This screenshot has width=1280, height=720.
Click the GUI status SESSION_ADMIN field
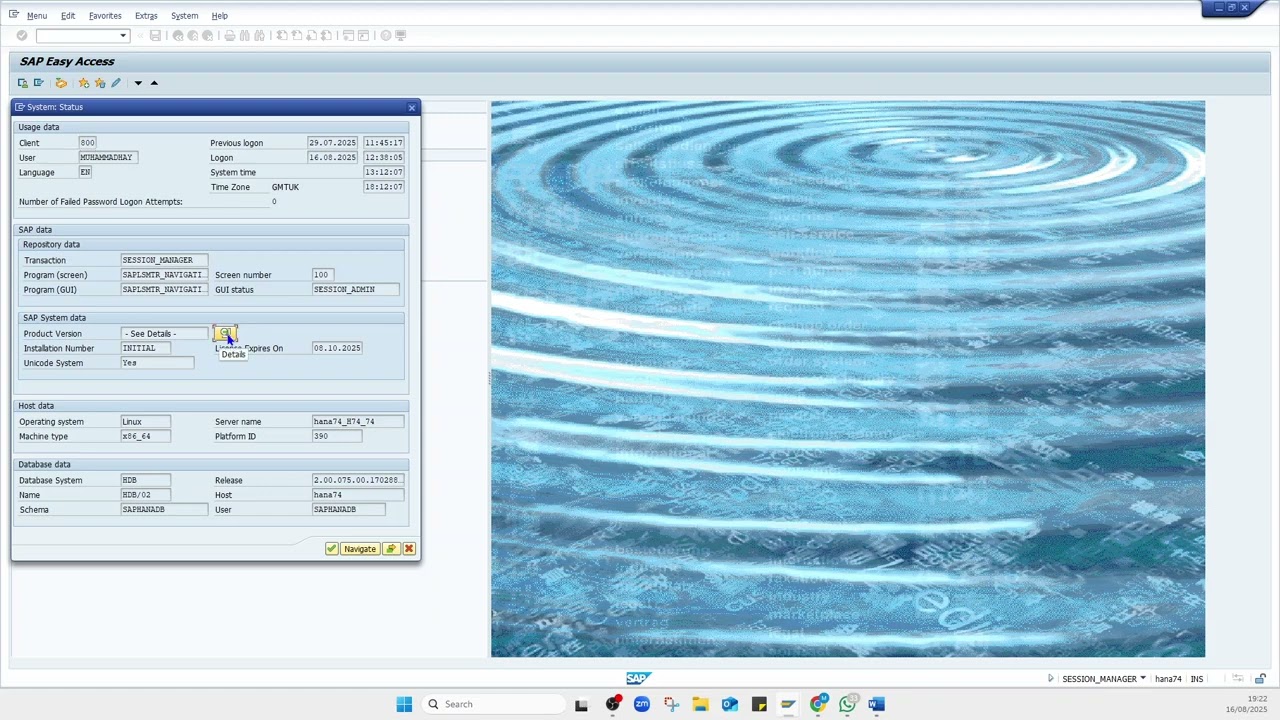tap(355, 289)
